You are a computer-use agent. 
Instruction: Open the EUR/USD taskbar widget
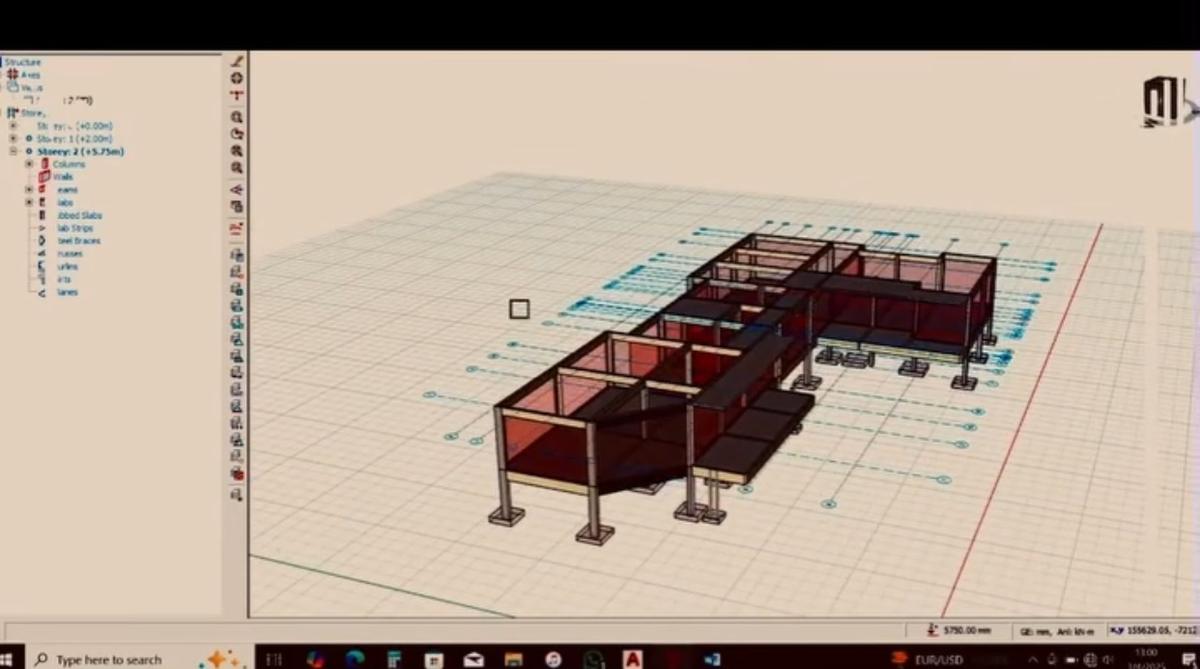tap(934, 659)
